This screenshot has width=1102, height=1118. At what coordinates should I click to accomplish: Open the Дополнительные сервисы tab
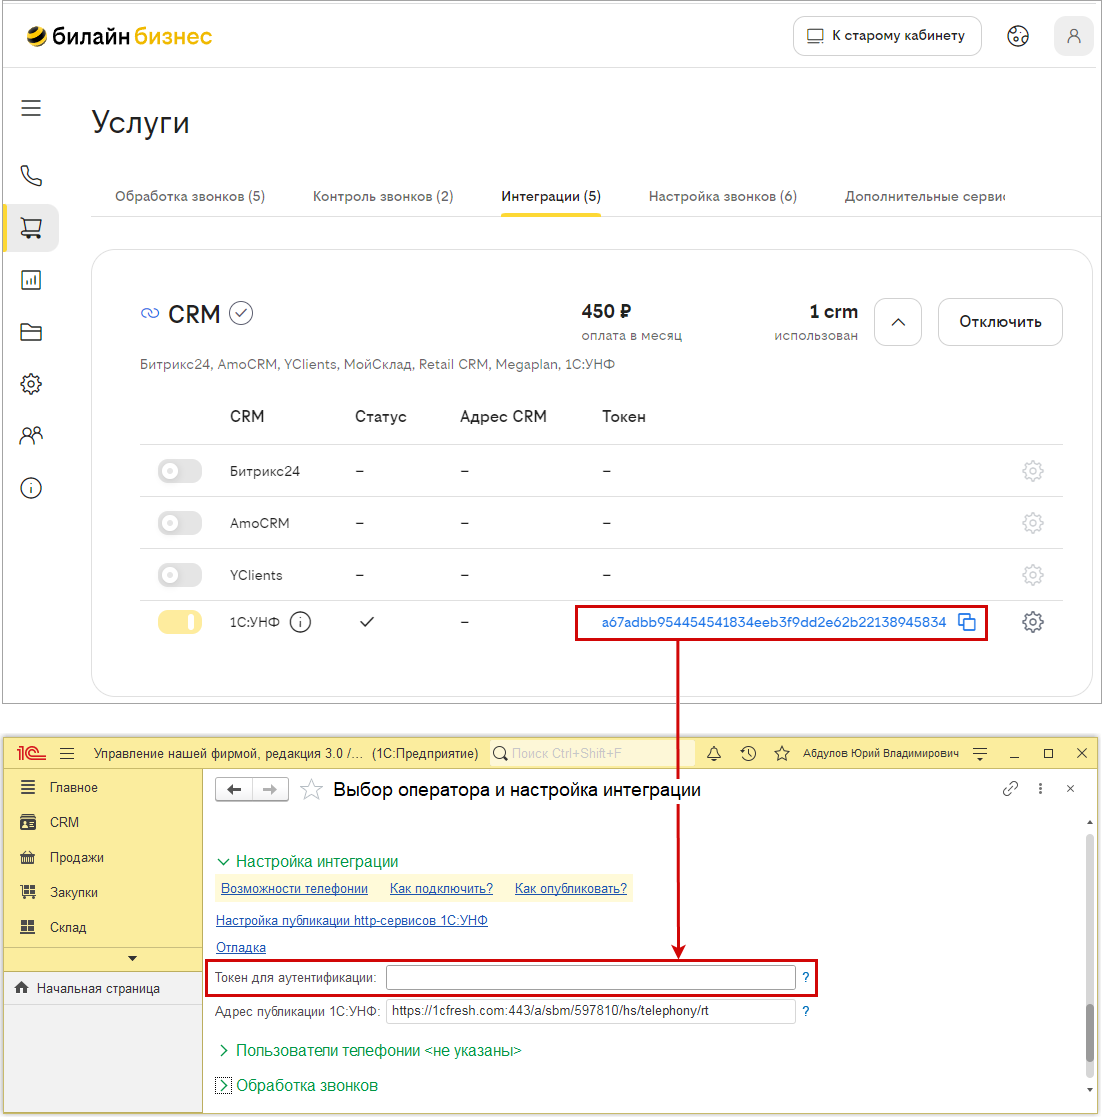pyautogui.click(x=925, y=196)
